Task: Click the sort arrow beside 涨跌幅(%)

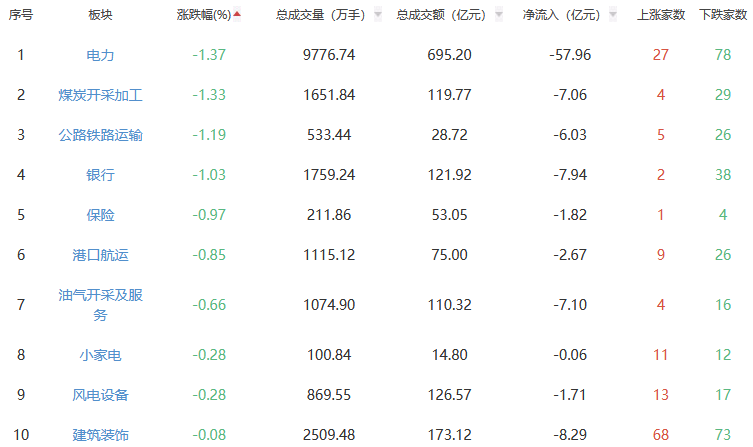Action: tap(237, 14)
